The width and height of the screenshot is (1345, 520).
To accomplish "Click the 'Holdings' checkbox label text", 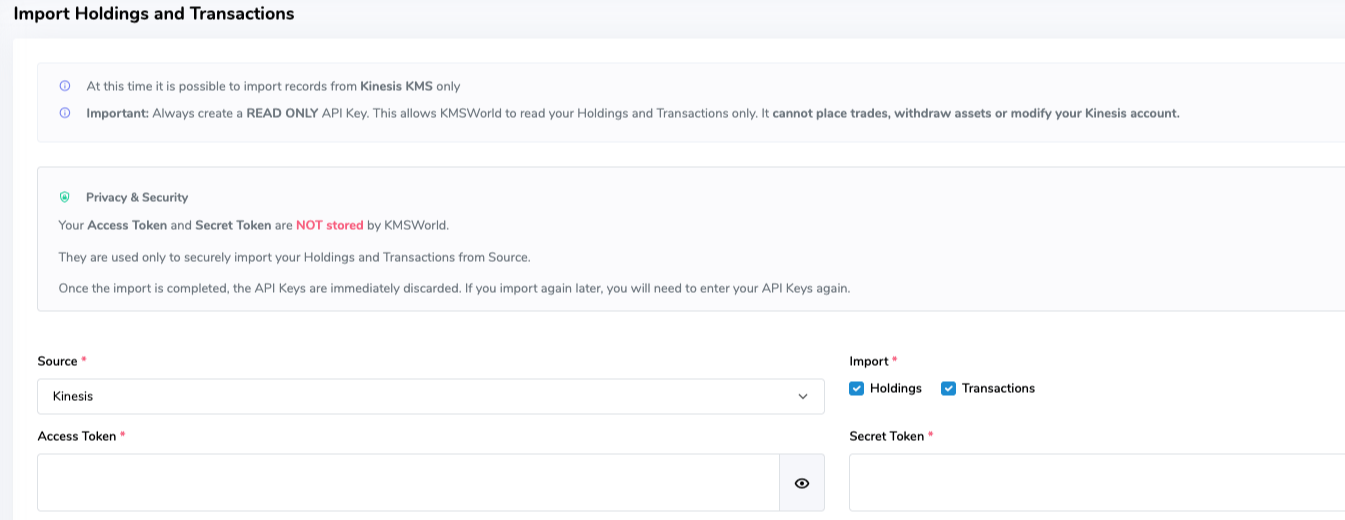I will [896, 388].
